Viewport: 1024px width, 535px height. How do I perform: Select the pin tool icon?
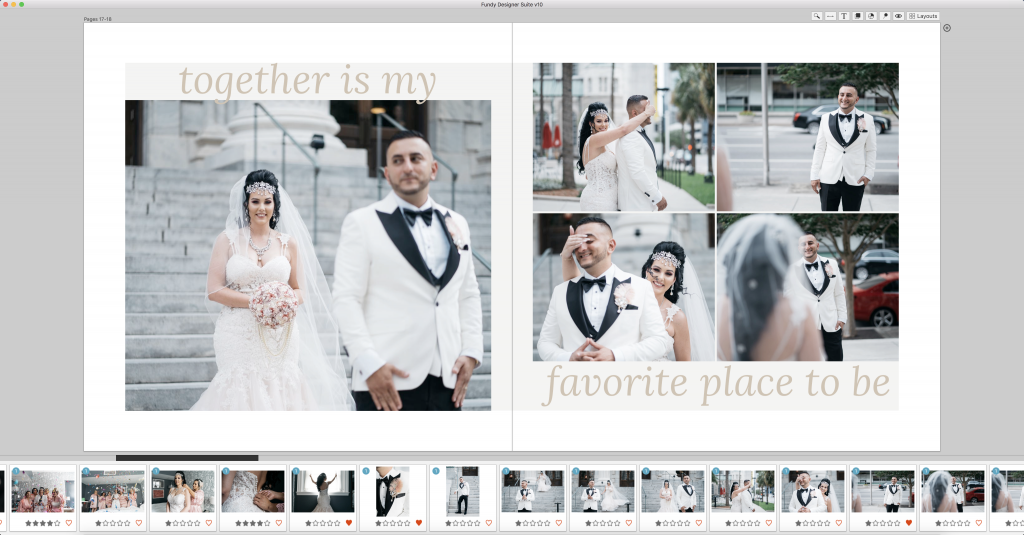point(885,16)
